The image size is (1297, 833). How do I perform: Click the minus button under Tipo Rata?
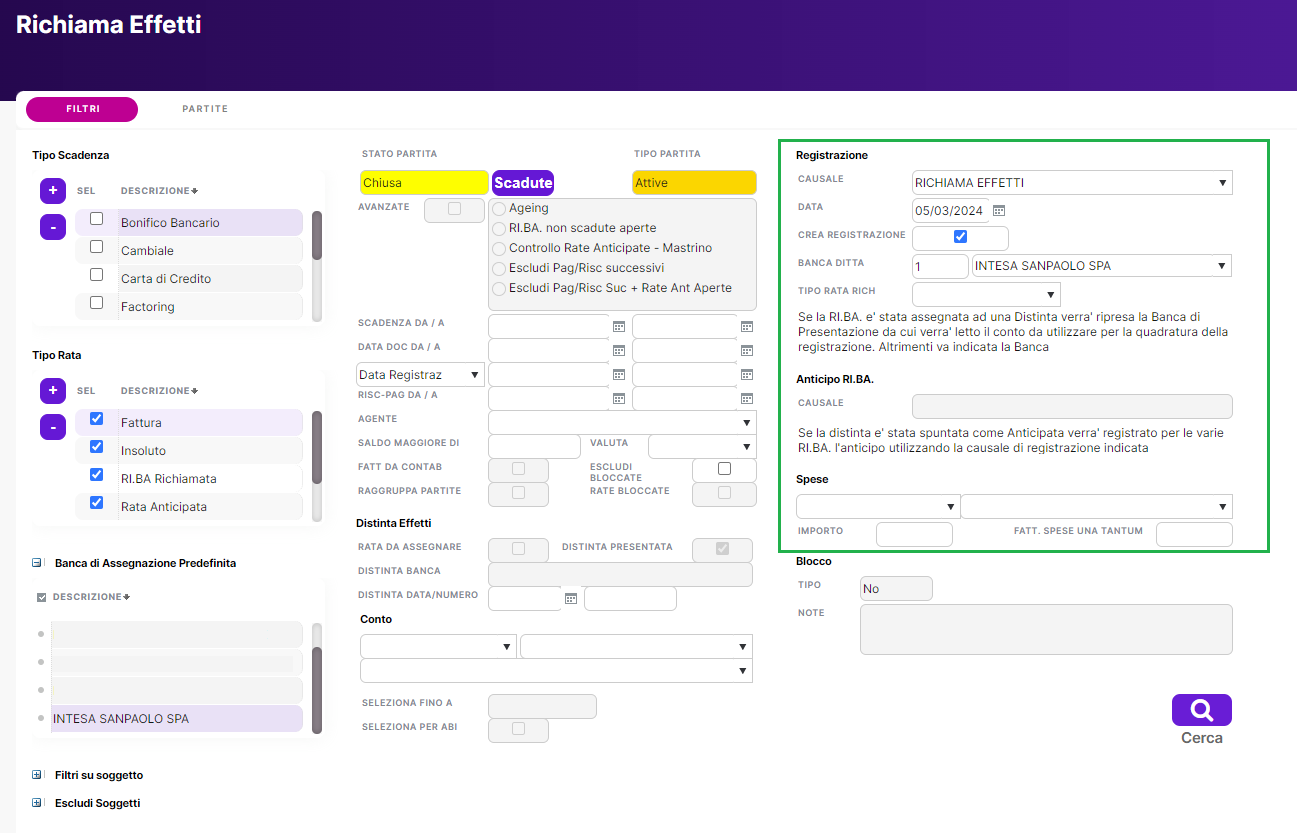53,427
